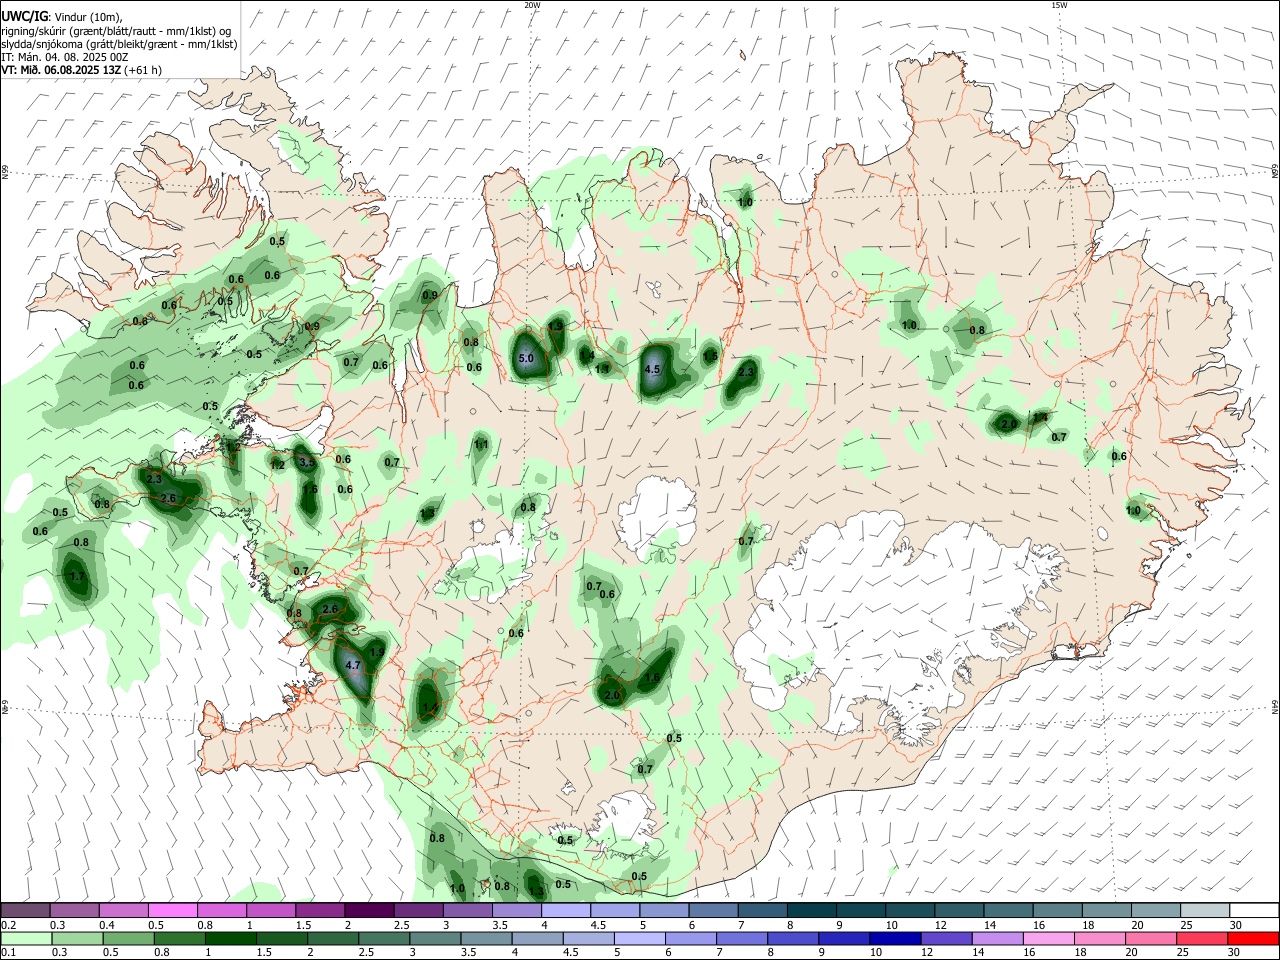This screenshot has width=1280, height=960.
Task: Pick the white swatch after 30 in top legend row
Action: click(1253, 910)
